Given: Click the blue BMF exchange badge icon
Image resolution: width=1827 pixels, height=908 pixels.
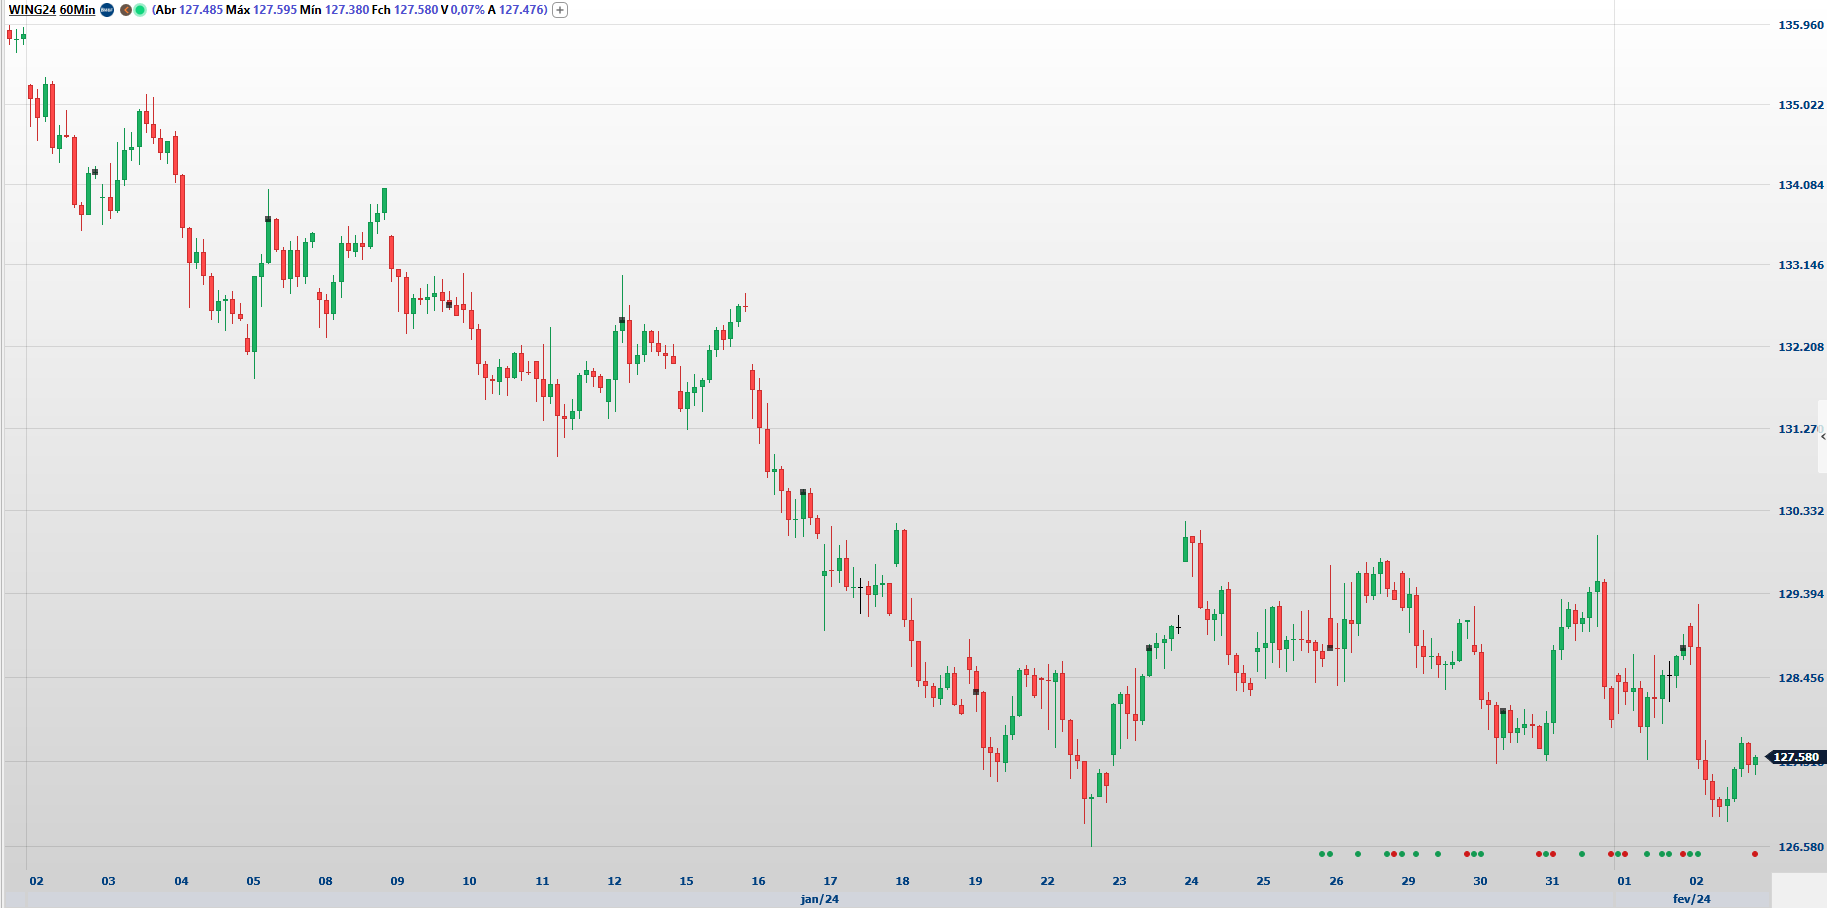Looking at the screenshot, I should (x=107, y=10).
